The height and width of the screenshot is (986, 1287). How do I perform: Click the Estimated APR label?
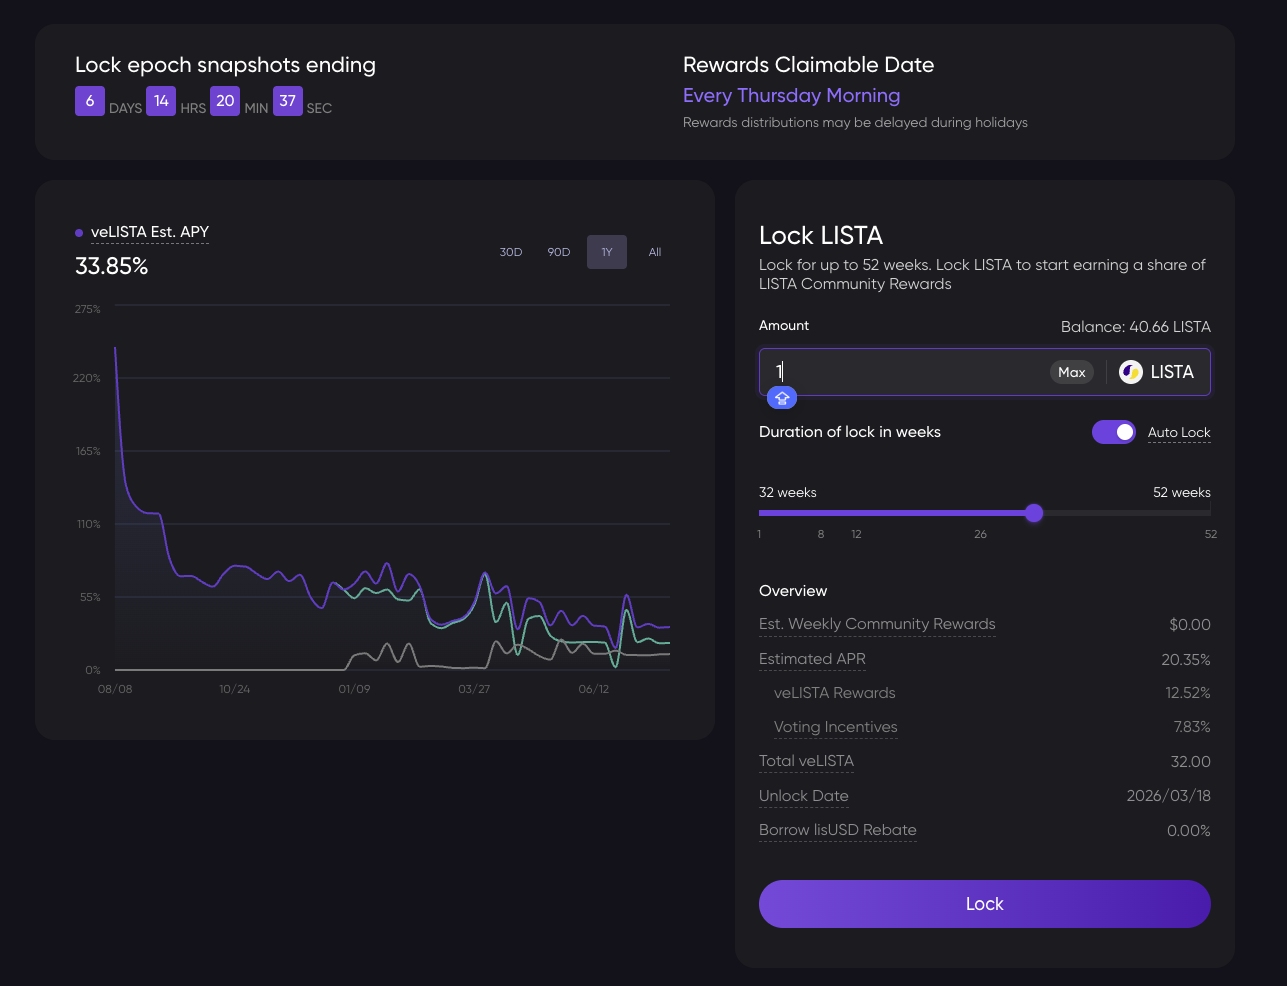tap(812, 659)
